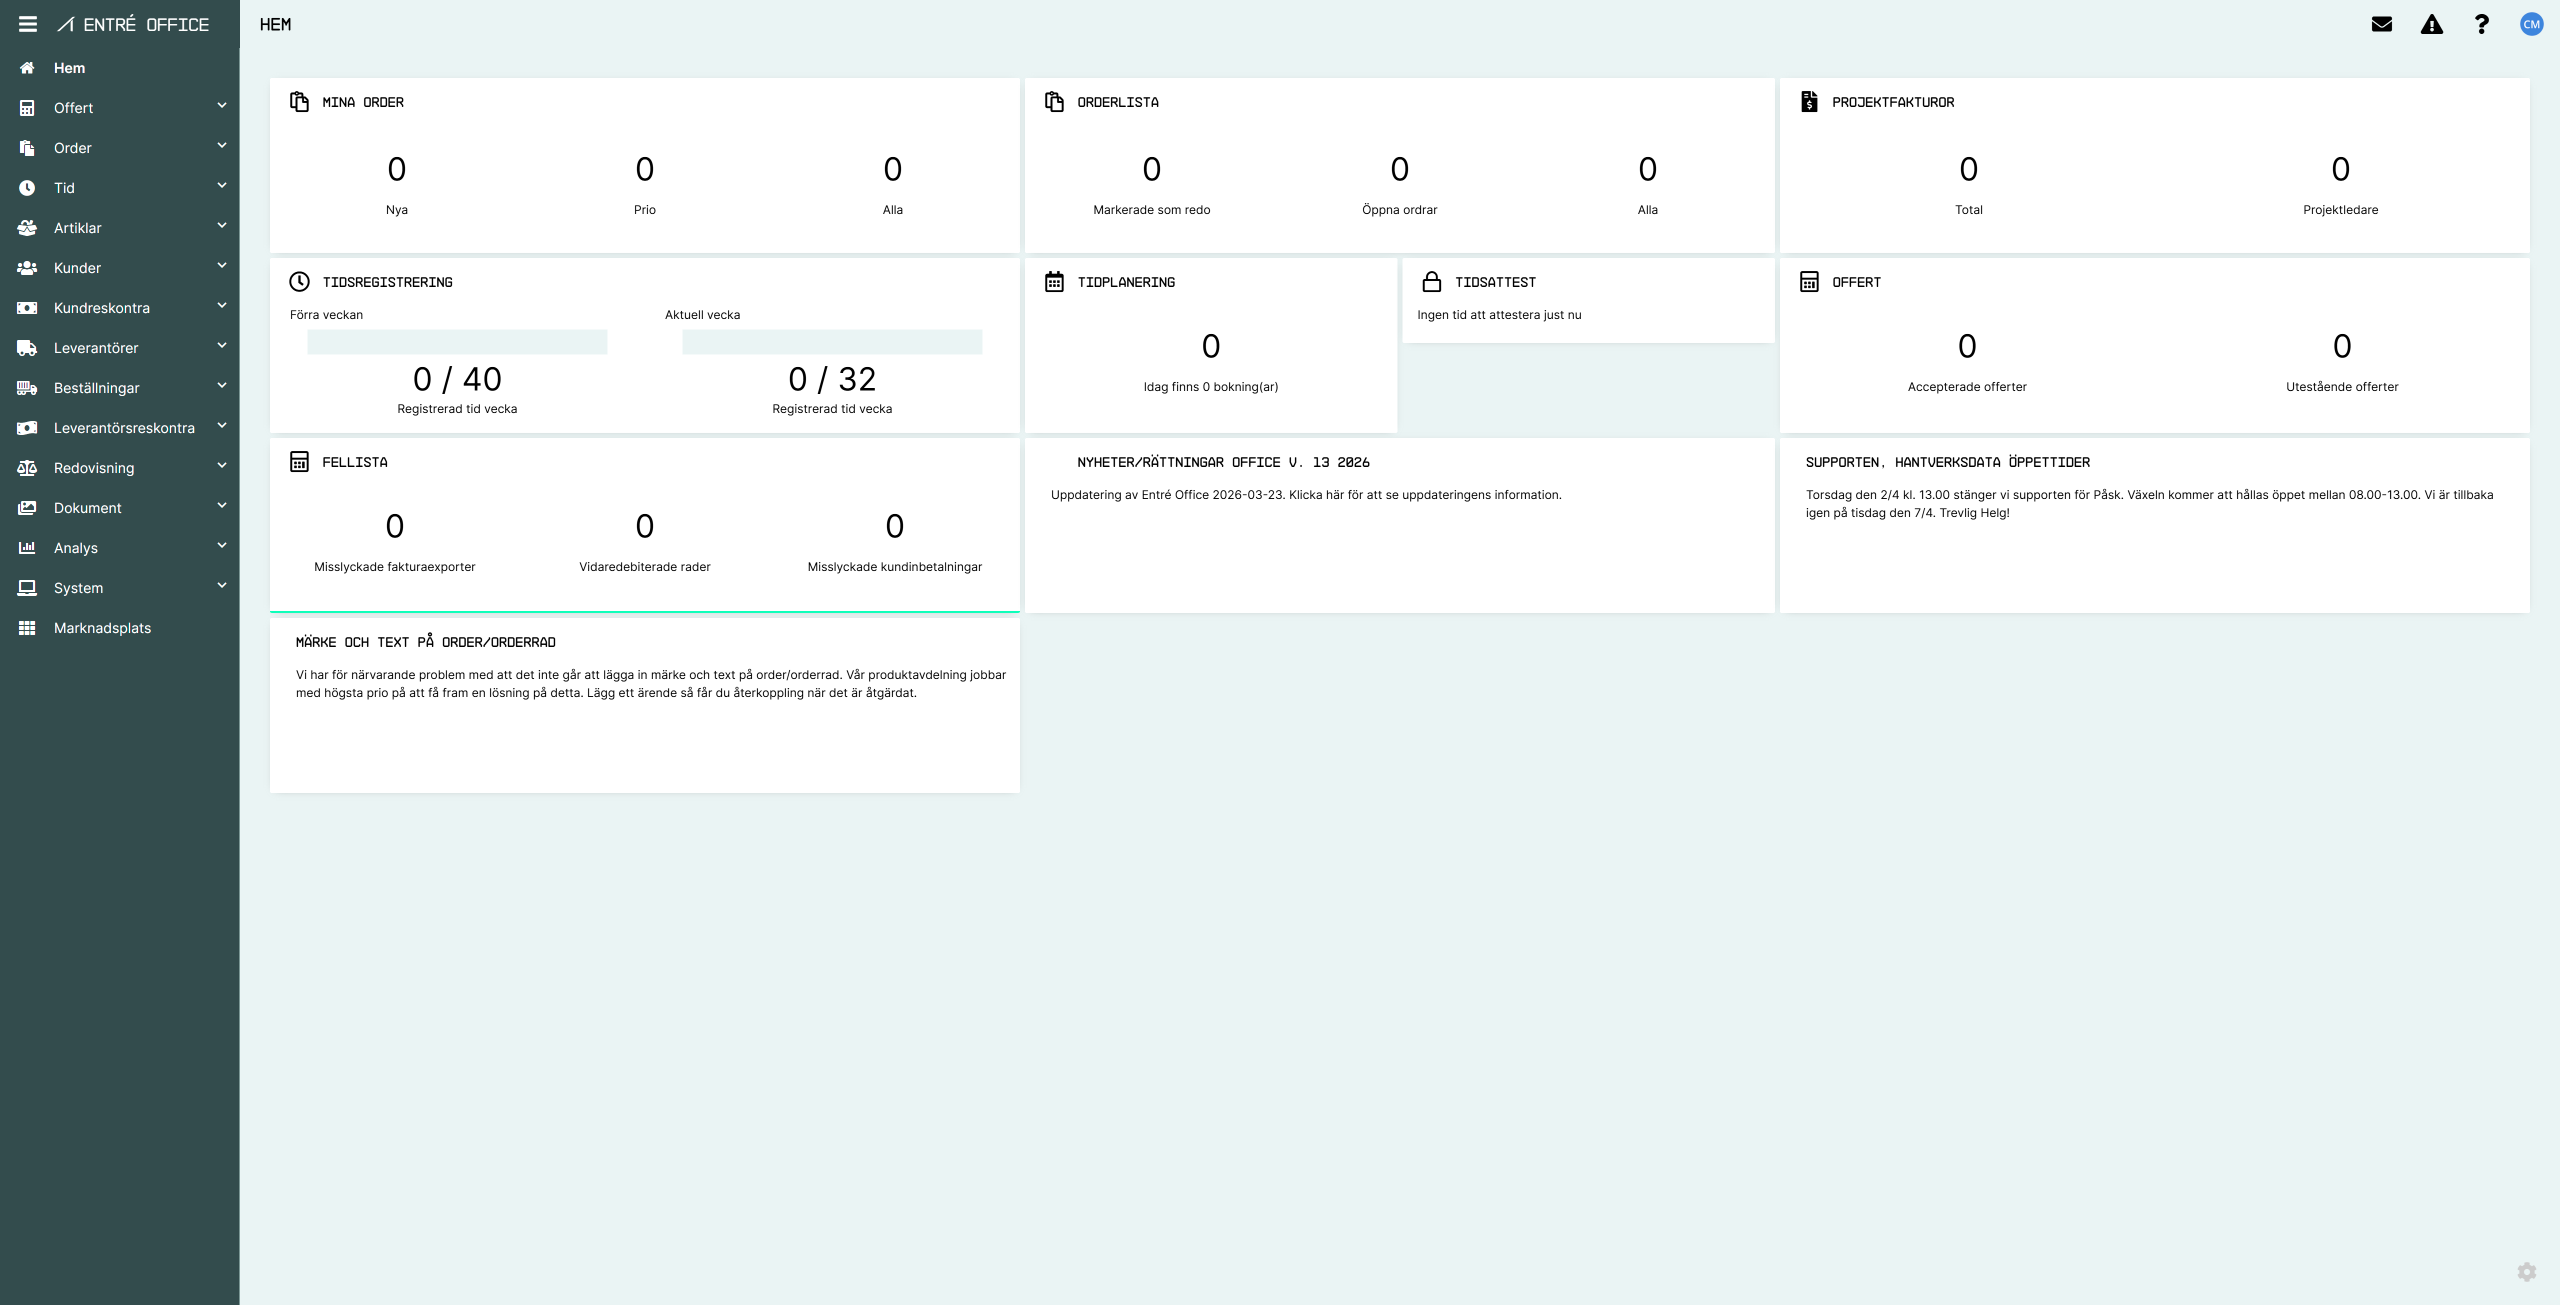
Task: Select Hem in the sidebar
Action: (x=70, y=68)
